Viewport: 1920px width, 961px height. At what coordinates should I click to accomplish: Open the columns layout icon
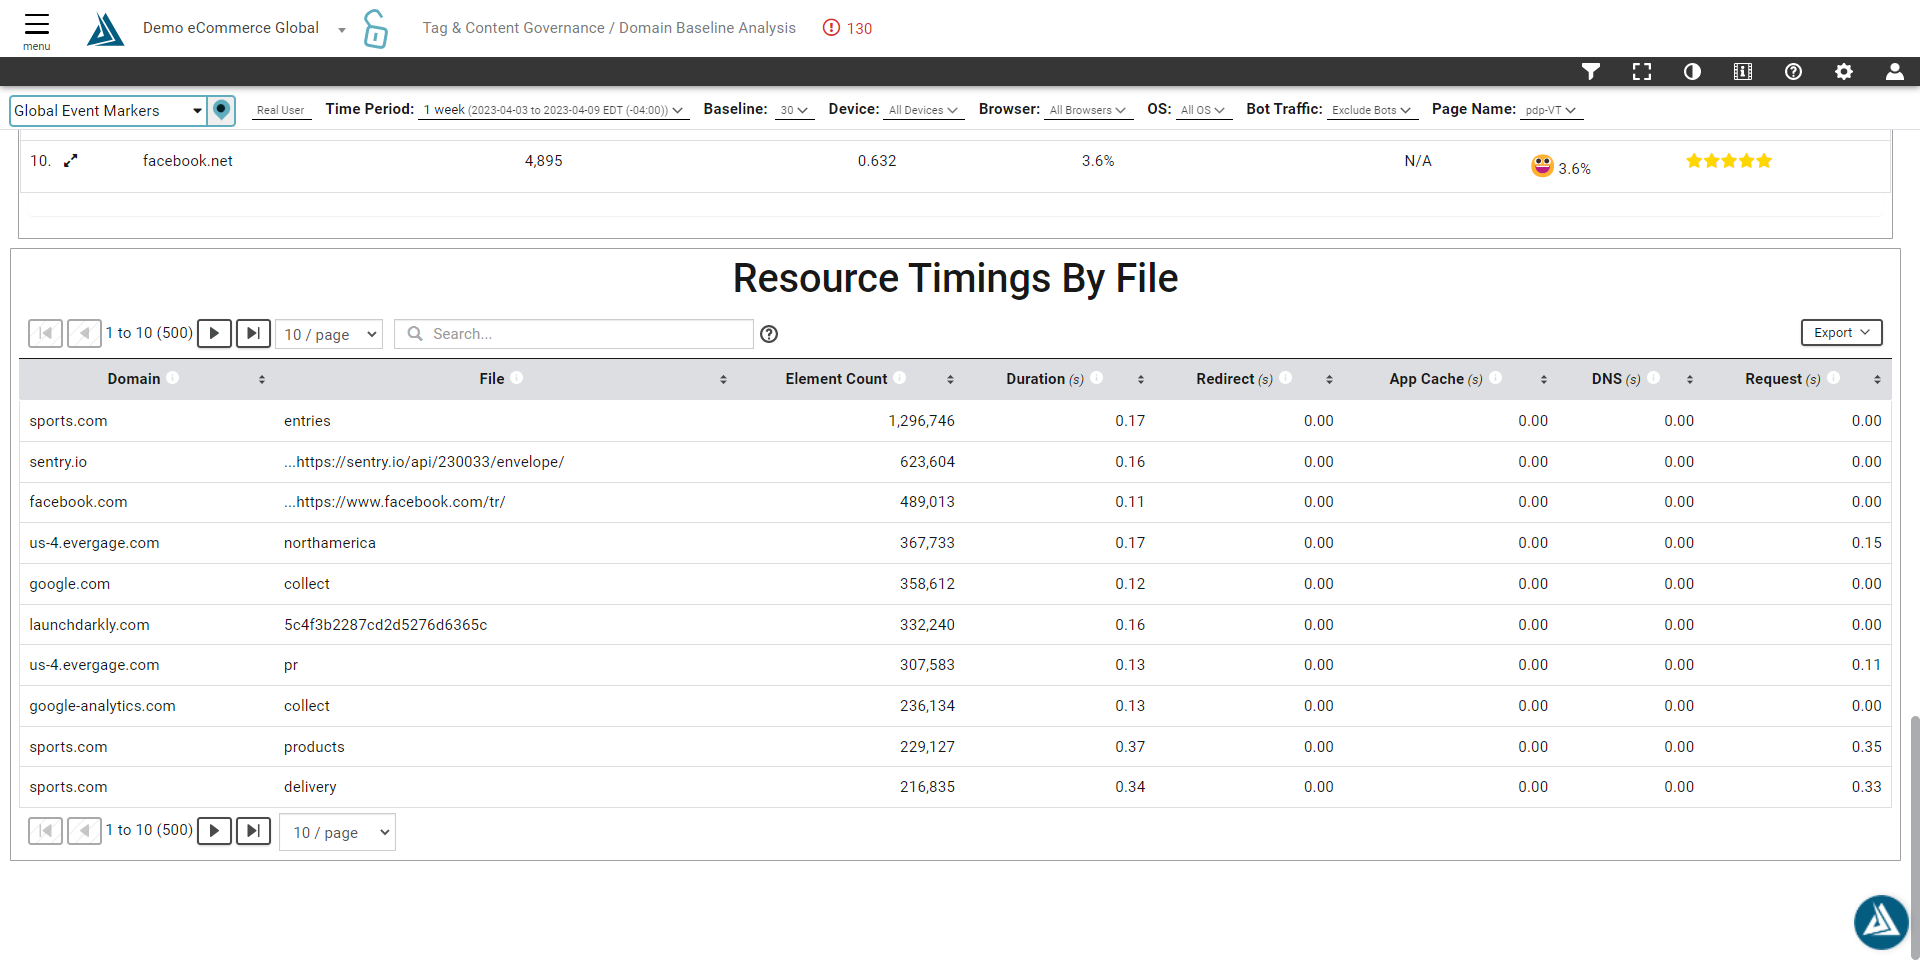click(1743, 71)
